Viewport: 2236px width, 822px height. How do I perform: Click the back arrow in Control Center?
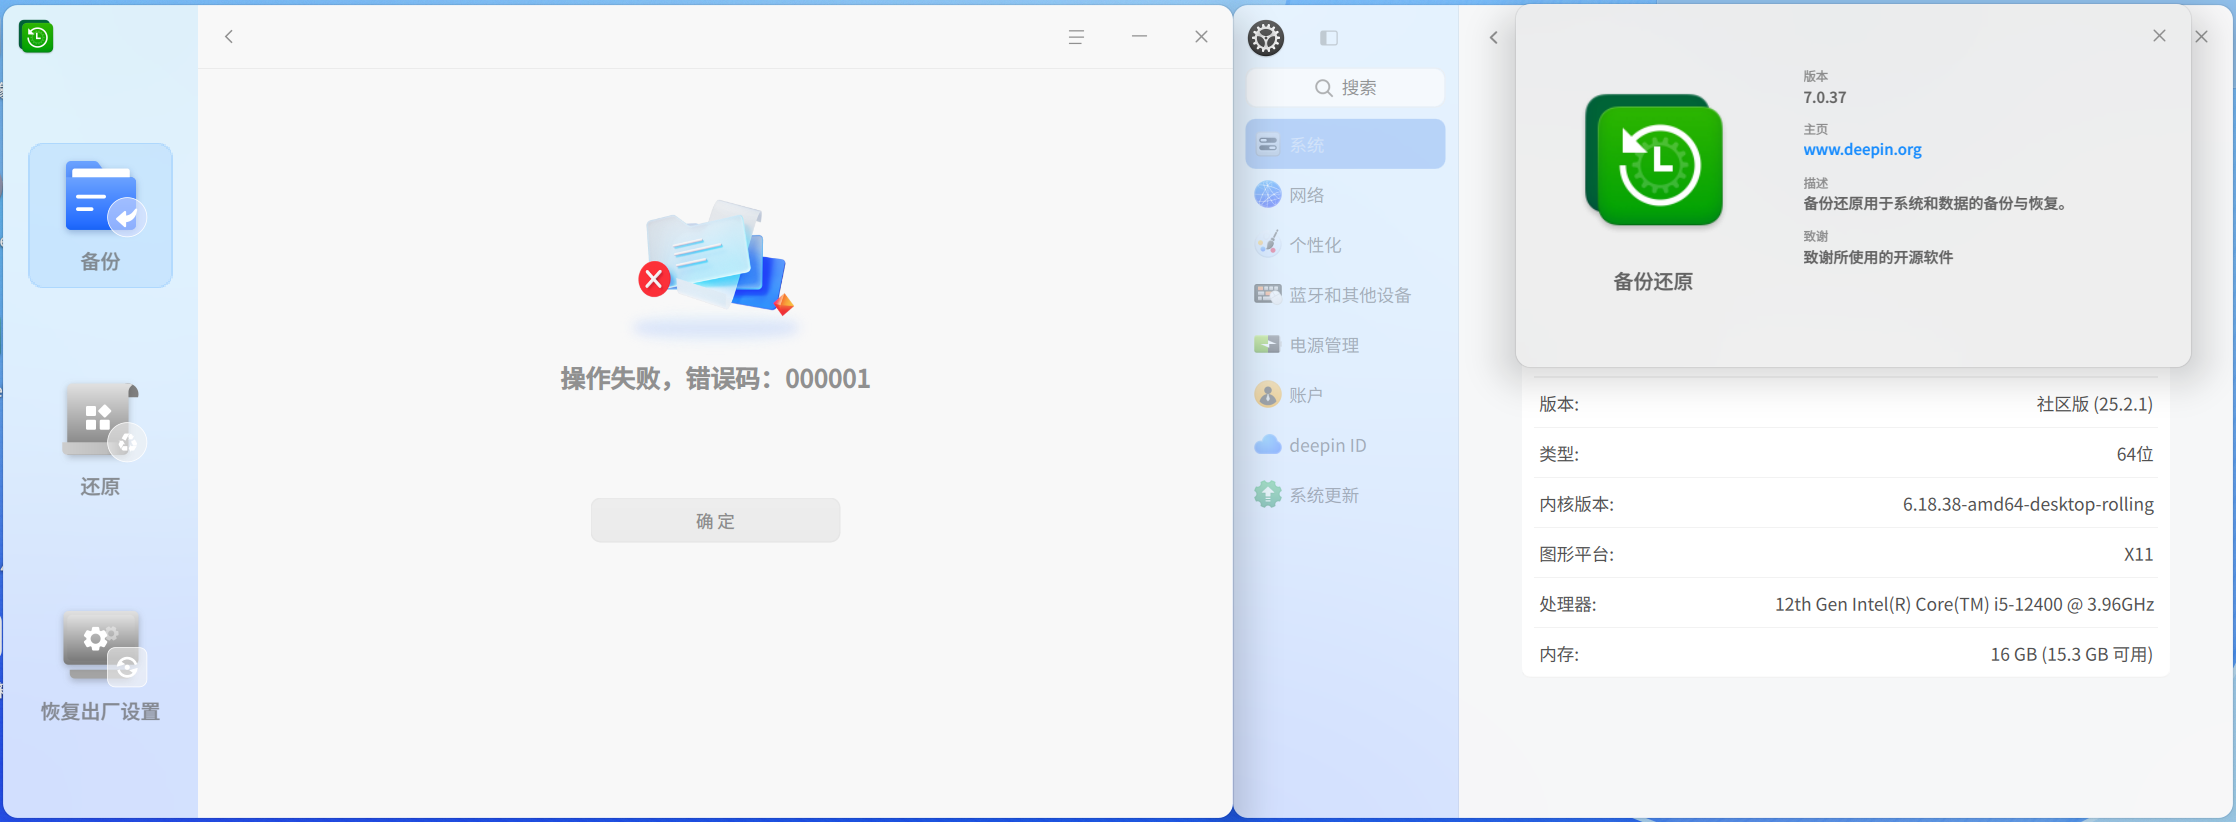pos(1494,38)
